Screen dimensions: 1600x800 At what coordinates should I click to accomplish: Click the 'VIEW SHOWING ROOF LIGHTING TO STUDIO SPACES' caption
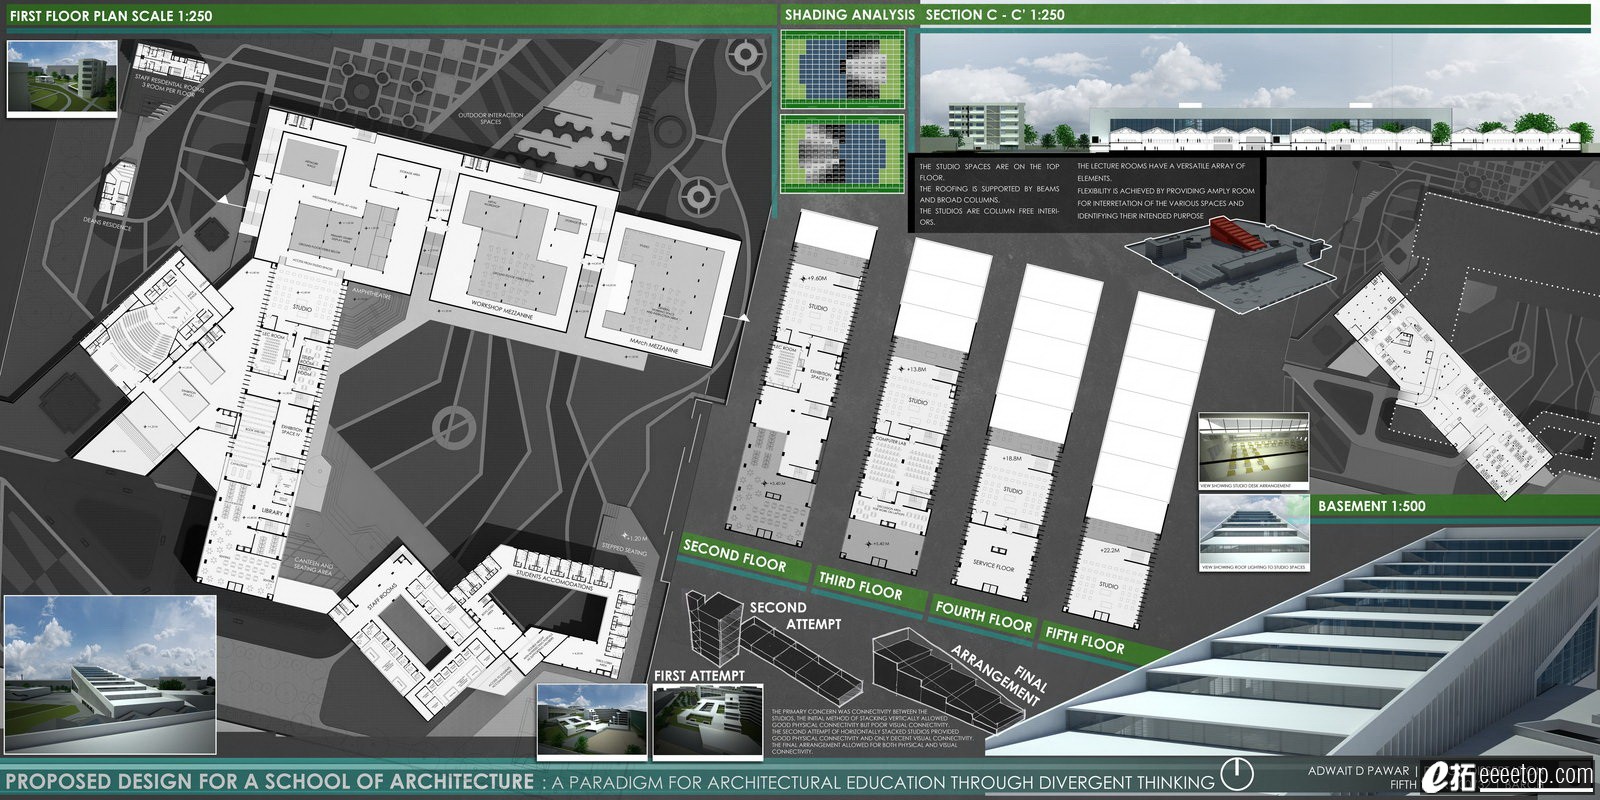tap(1253, 568)
